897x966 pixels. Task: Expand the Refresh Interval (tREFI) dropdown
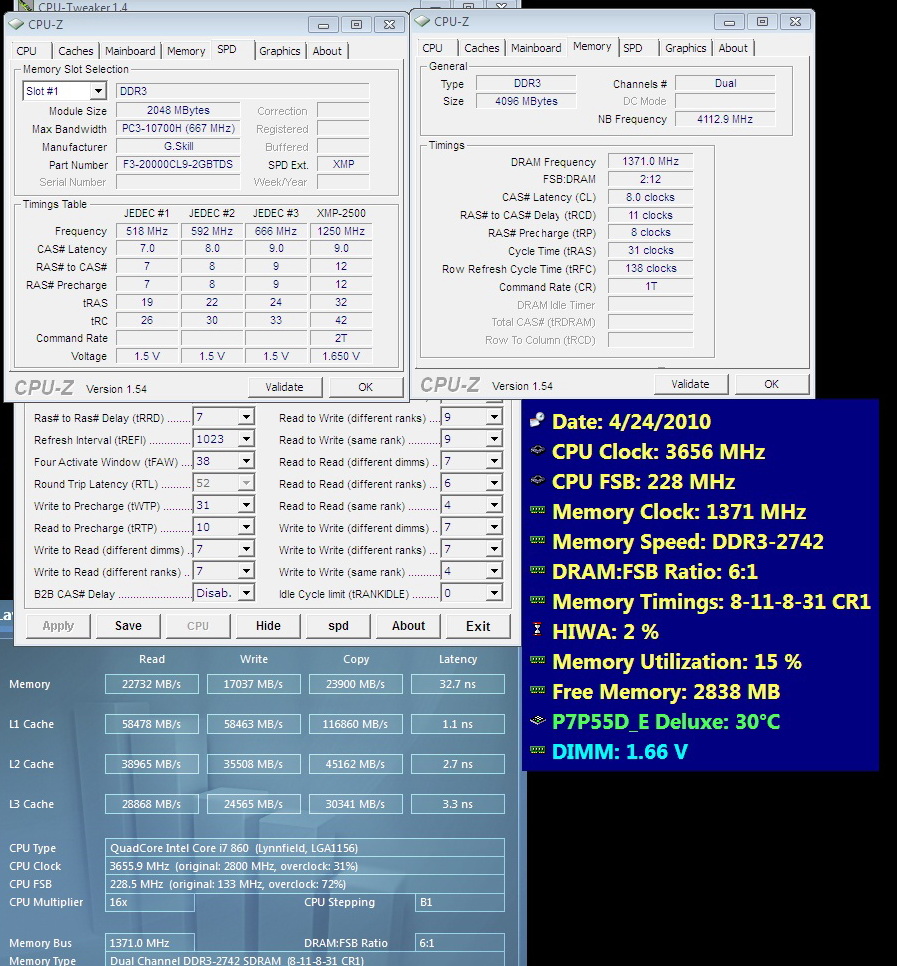click(x=246, y=439)
